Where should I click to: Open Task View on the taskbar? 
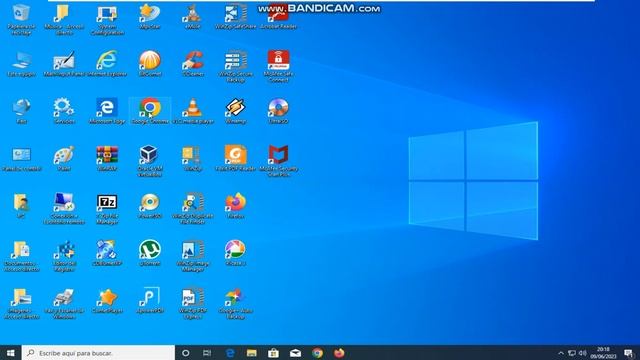(x=207, y=353)
